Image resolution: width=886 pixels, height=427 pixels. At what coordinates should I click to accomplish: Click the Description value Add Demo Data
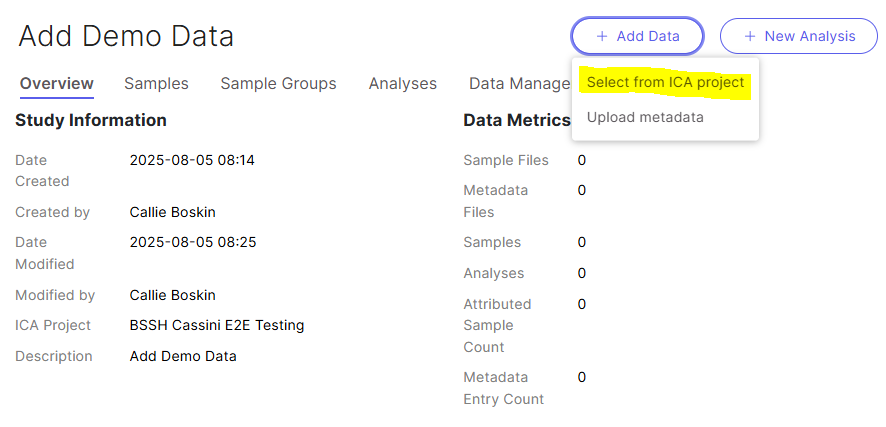tap(183, 356)
